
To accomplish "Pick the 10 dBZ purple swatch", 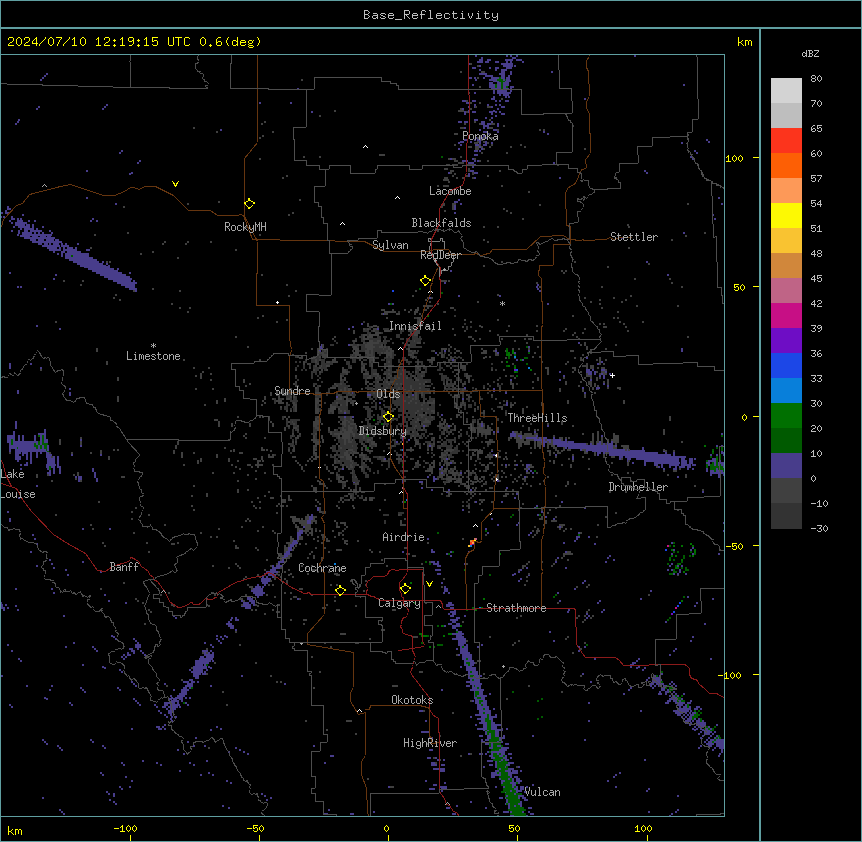I will [x=786, y=466].
